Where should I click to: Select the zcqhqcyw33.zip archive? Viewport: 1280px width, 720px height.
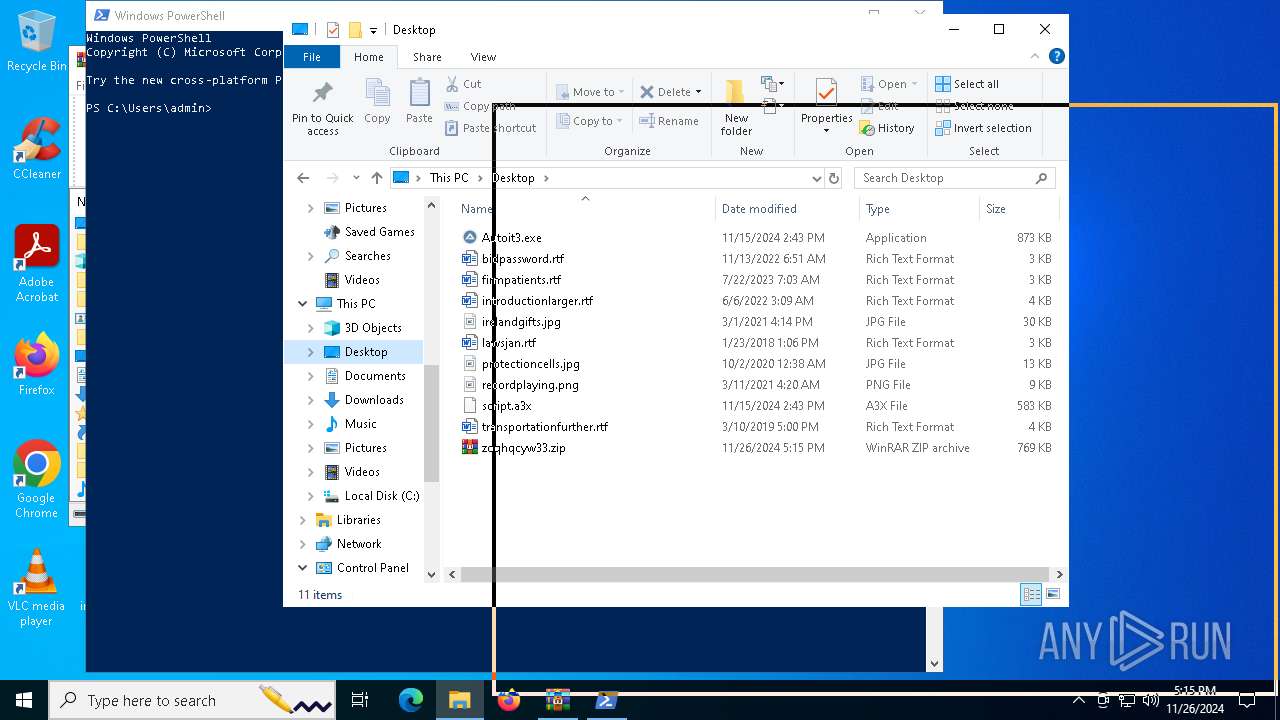click(x=523, y=448)
